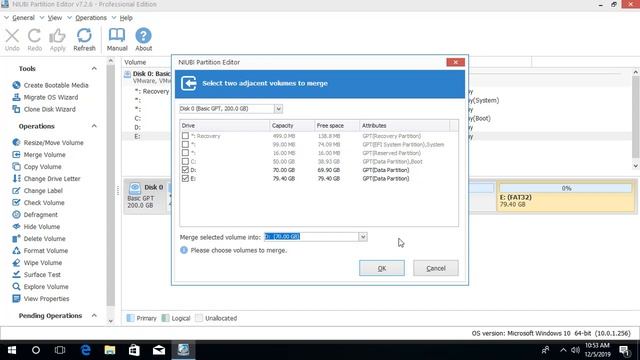
Task: Open the General menu
Action: pyautogui.click(x=23, y=18)
